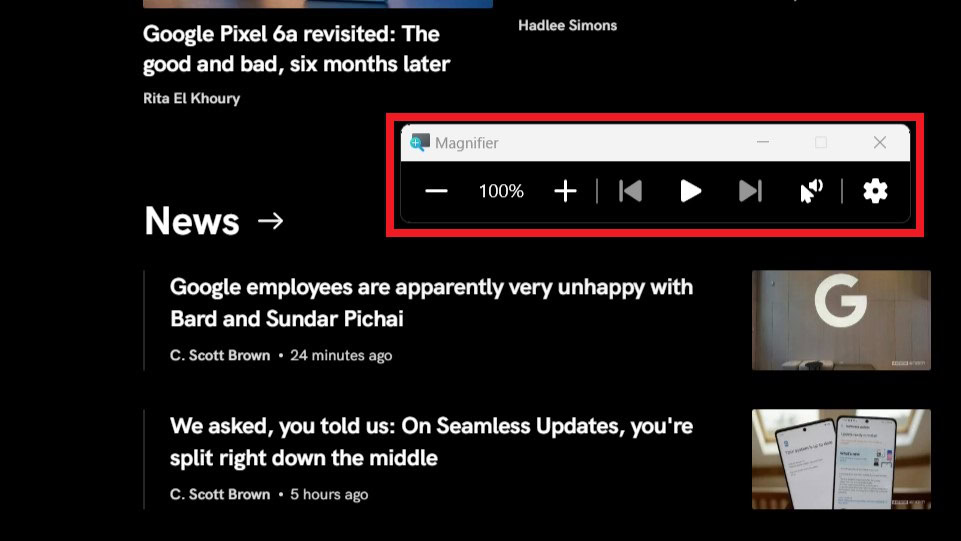Click C. Scott Brown on 5 hours ago article
Viewport: 961px width, 541px height.
pos(220,494)
